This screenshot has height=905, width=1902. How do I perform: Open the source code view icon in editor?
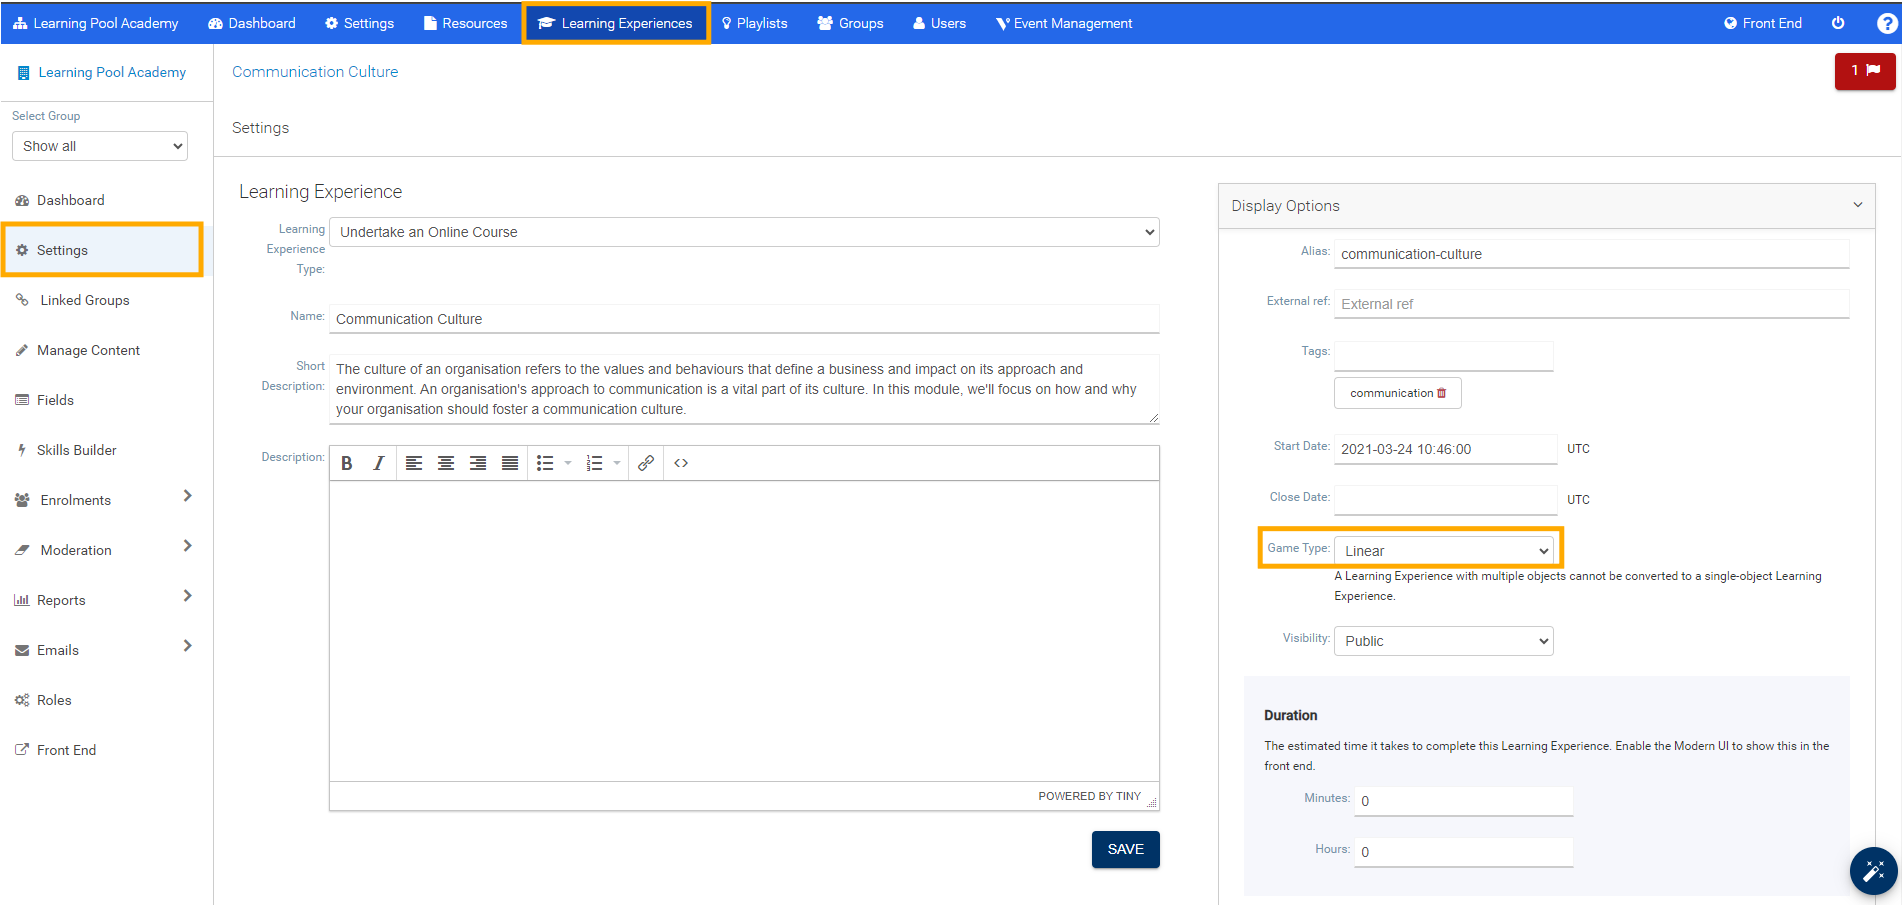coord(681,462)
